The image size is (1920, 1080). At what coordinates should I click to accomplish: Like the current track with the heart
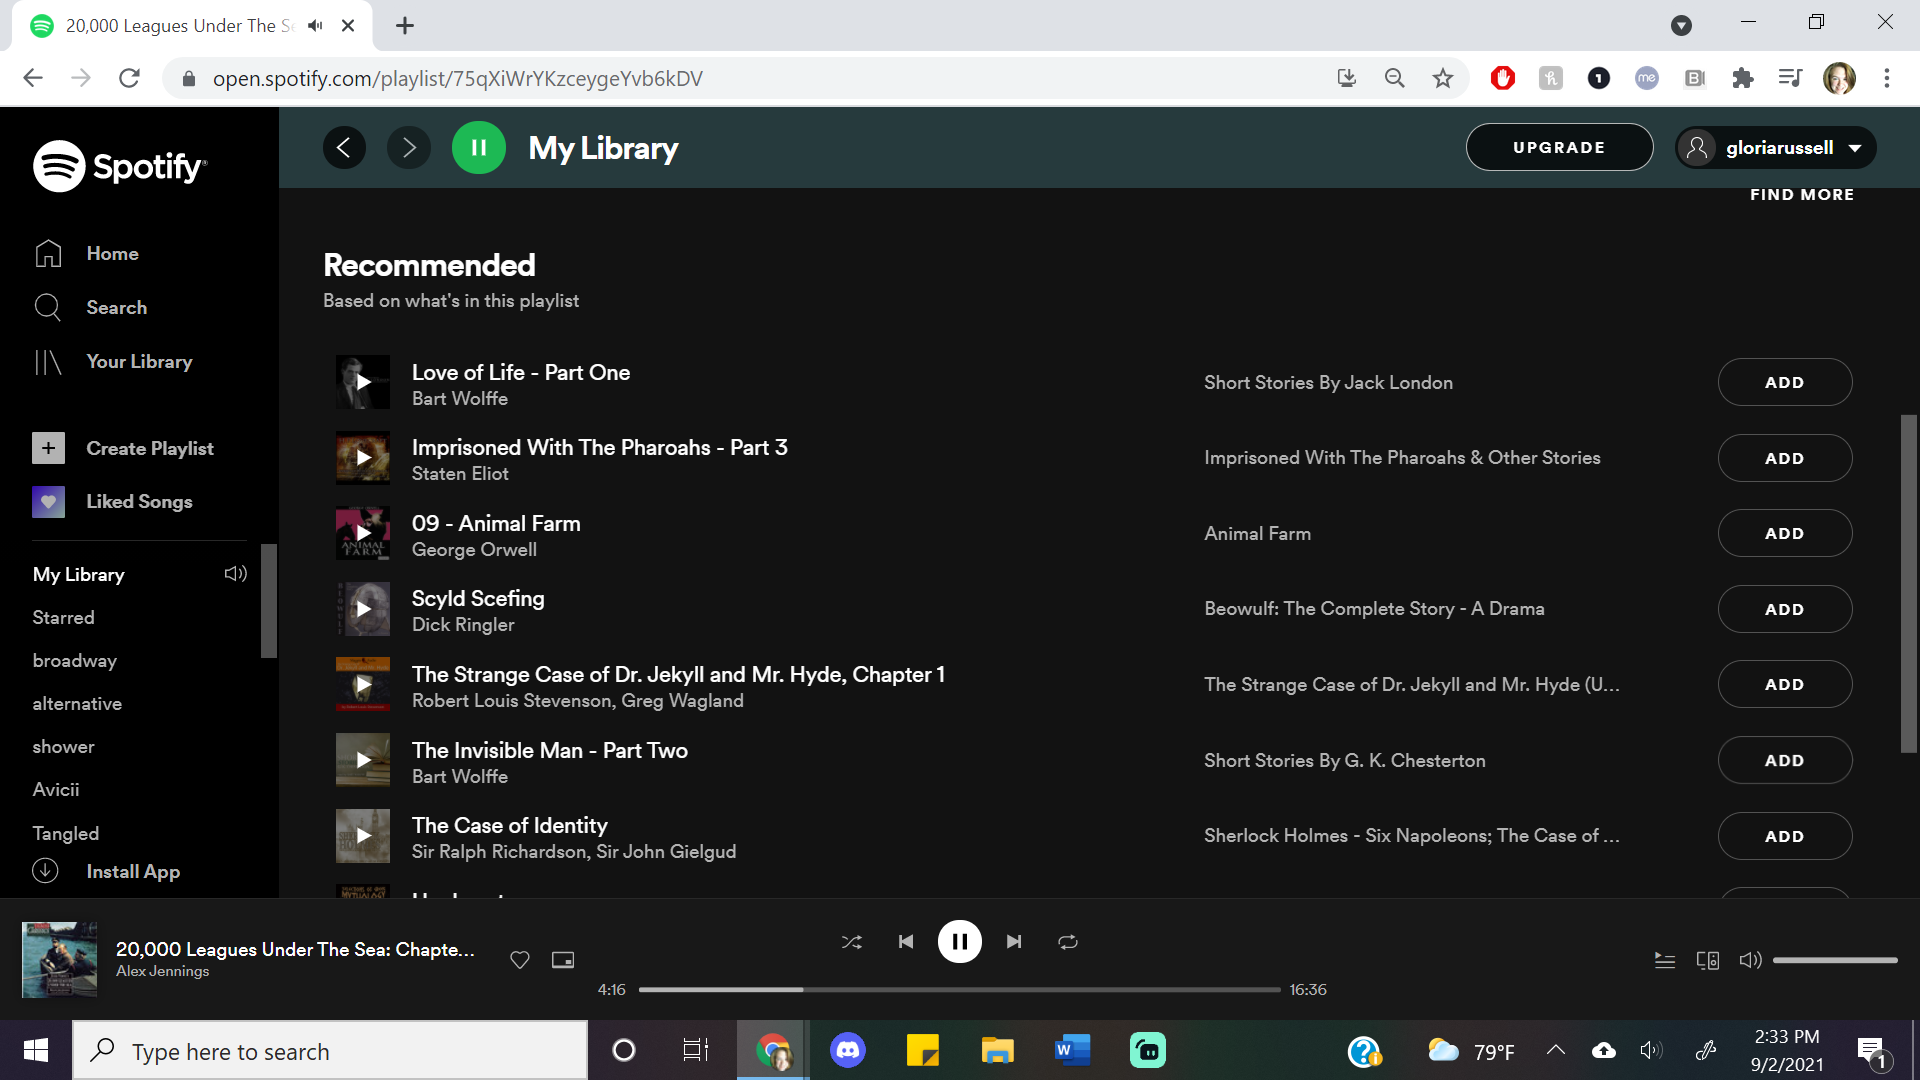(x=520, y=960)
